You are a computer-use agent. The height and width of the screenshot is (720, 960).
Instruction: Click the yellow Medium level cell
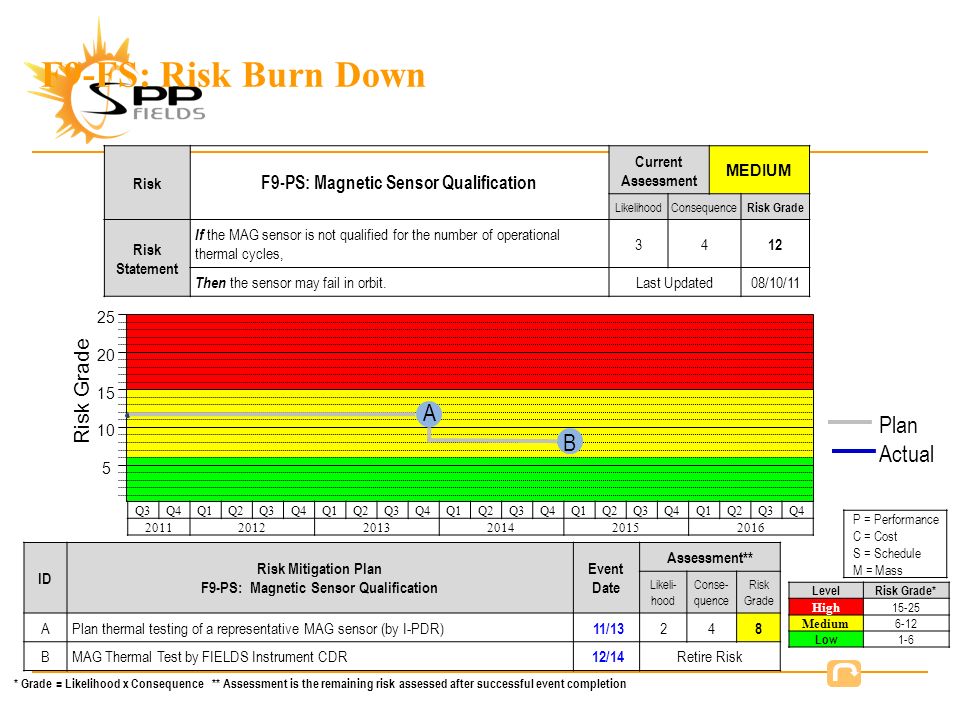pyautogui.click(x=826, y=623)
